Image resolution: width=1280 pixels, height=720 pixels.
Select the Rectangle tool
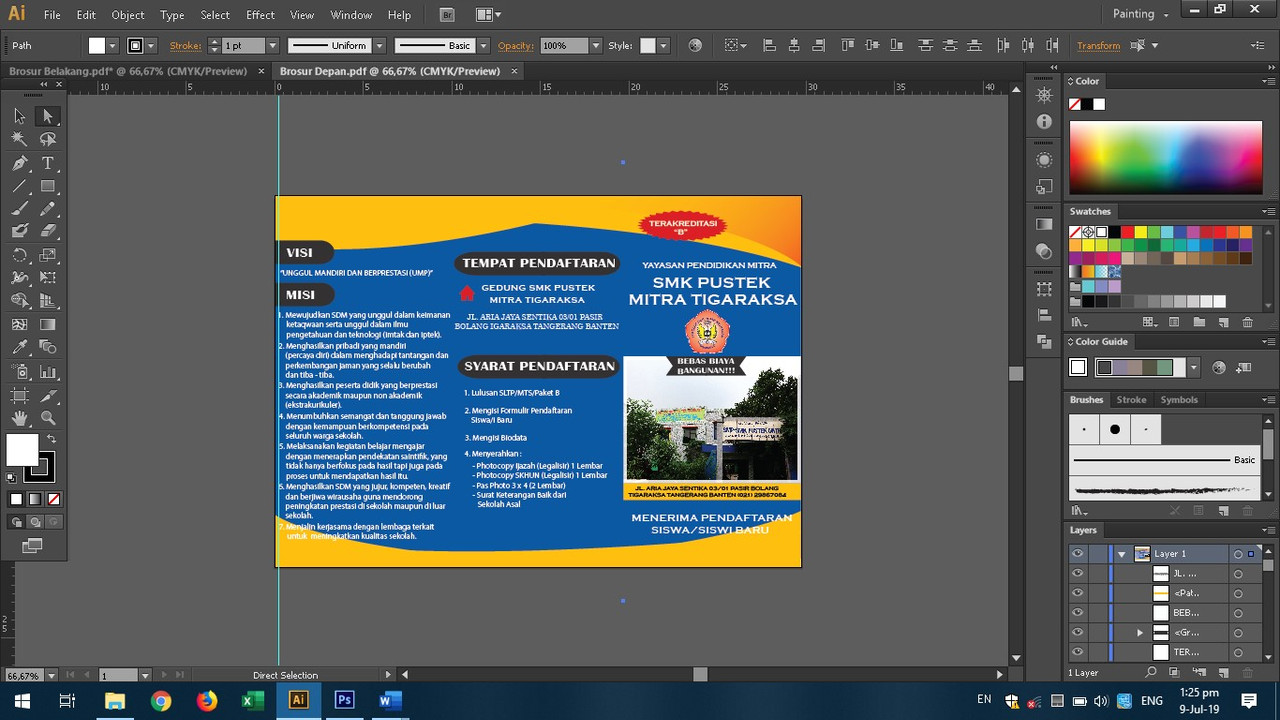click(x=47, y=186)
